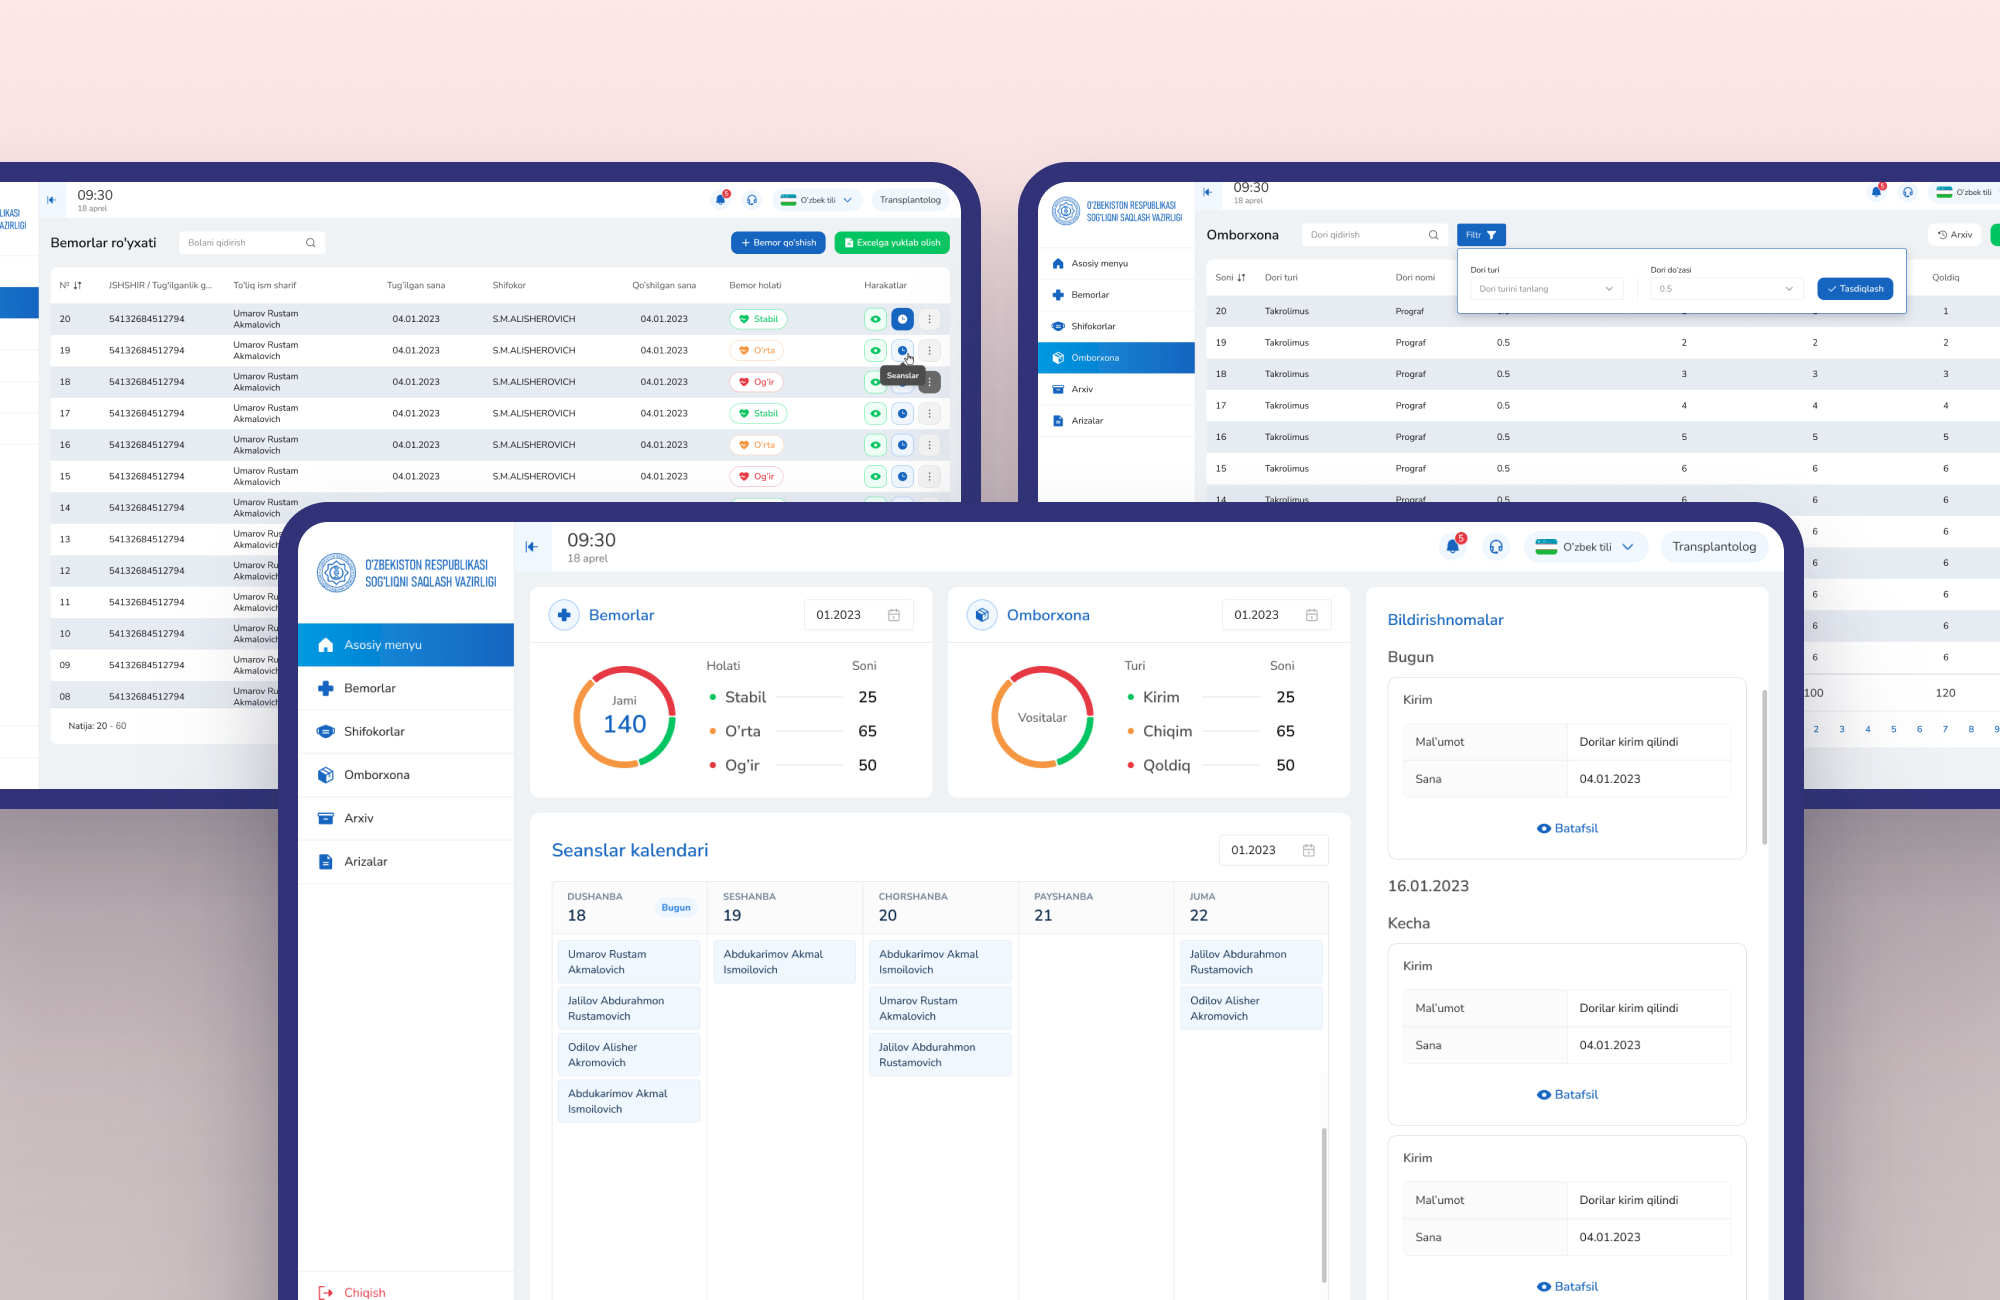Open headset support icon in dashboard header
This screenshot has height=1300, width=2000.
point(1496,546)
